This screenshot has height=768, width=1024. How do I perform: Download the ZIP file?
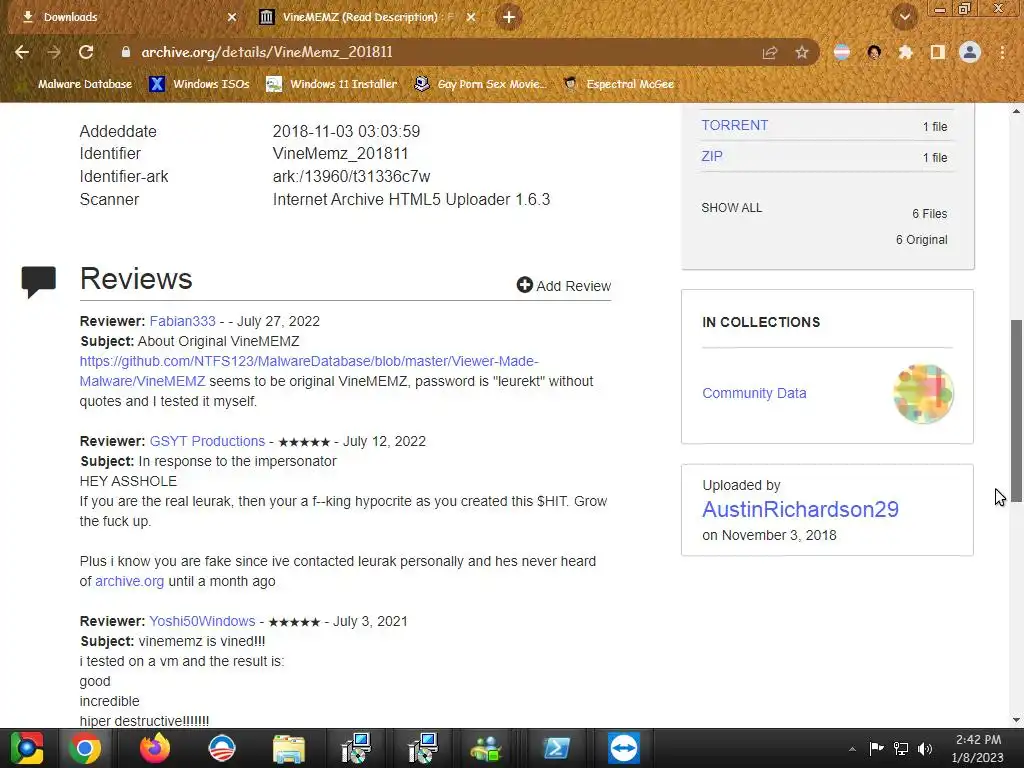click(x=712, y=157)
